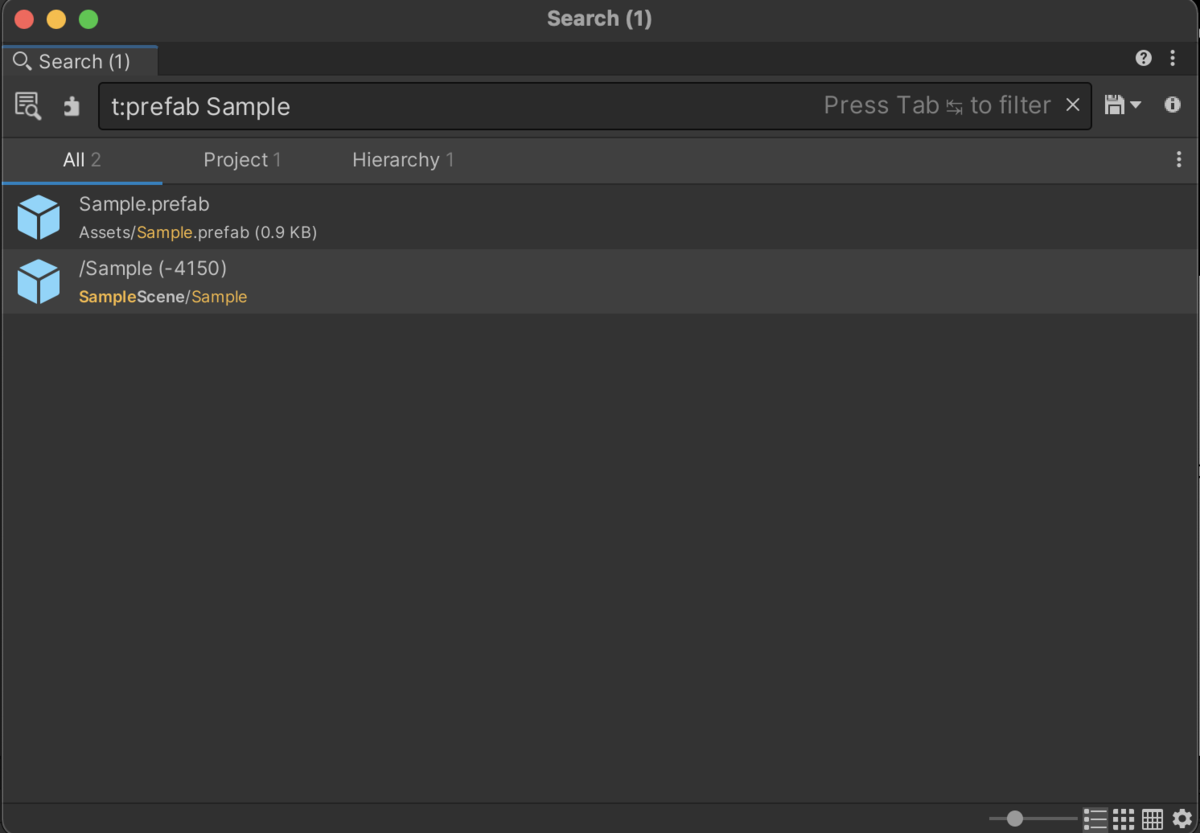Image resolution: width=1200 pixels, height=833 pixels.
Task: Open the save search dropdown arrow
Action: [x=1135, y=105]
